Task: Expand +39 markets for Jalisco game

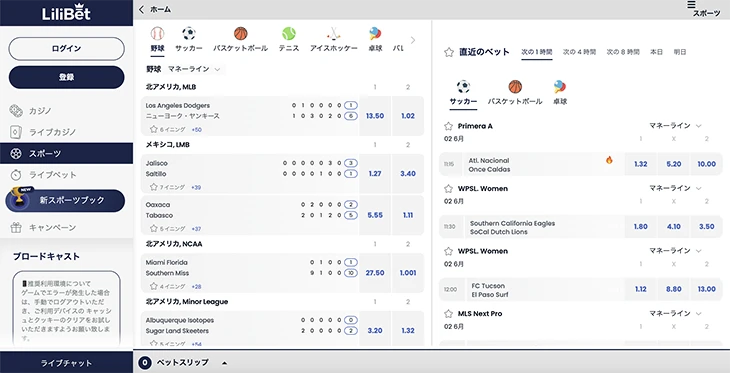Action: click(x=196, y=188)
